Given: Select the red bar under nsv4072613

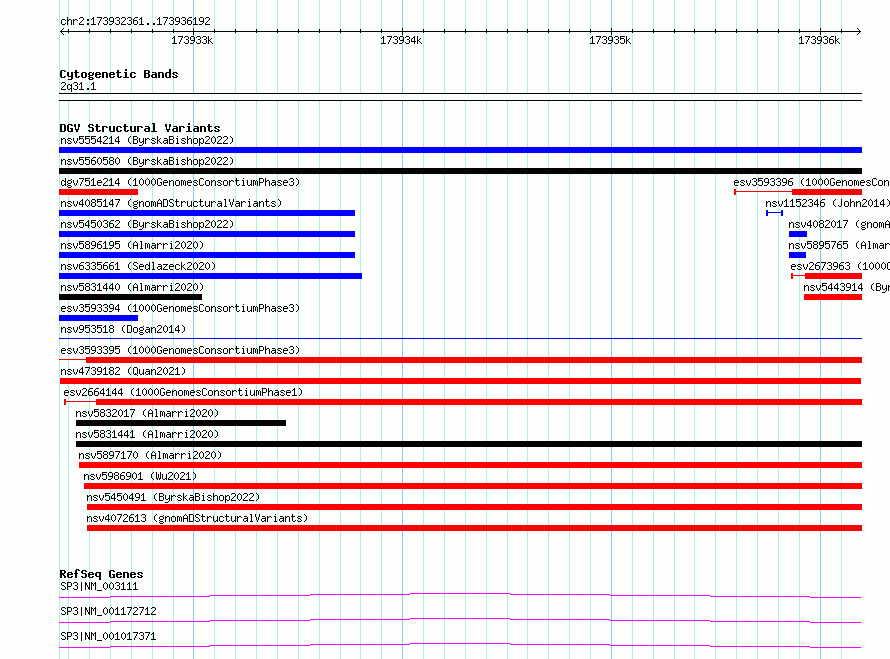Looking at the screenshot, I should [x=475, y=528].
